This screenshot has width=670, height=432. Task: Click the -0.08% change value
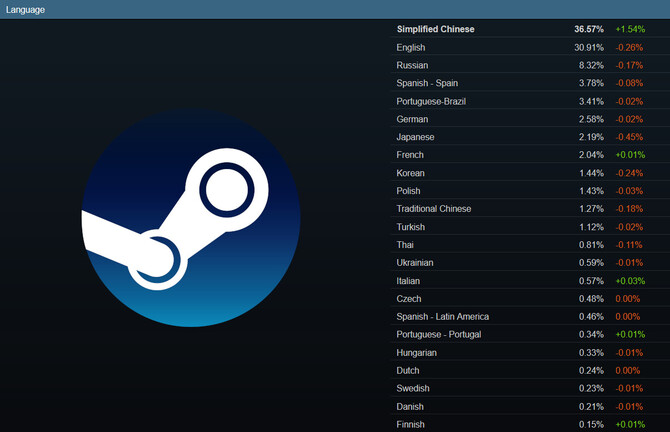click(629, 83)
